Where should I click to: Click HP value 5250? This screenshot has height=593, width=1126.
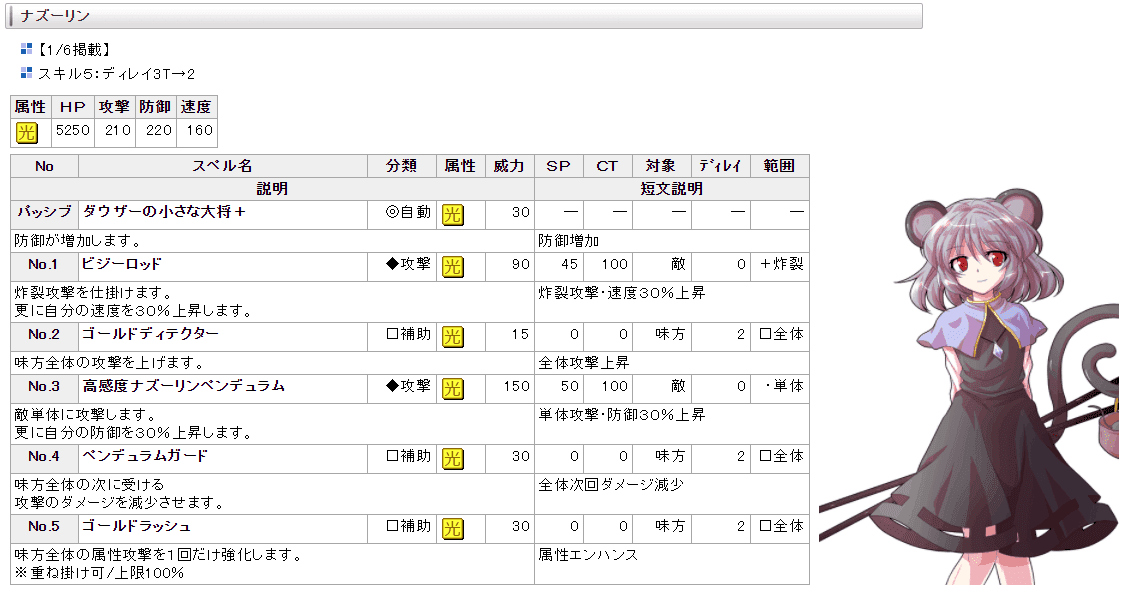click(73, 130)
